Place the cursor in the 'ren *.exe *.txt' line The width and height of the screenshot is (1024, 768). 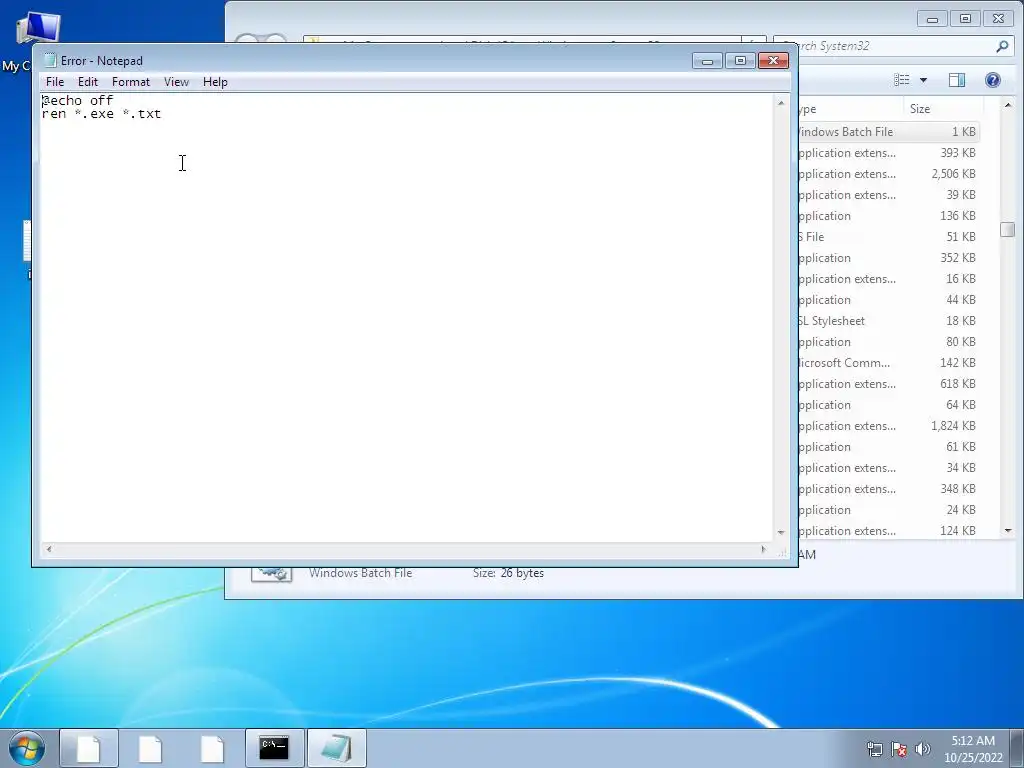pyautogui.click(x=101, y=114)
